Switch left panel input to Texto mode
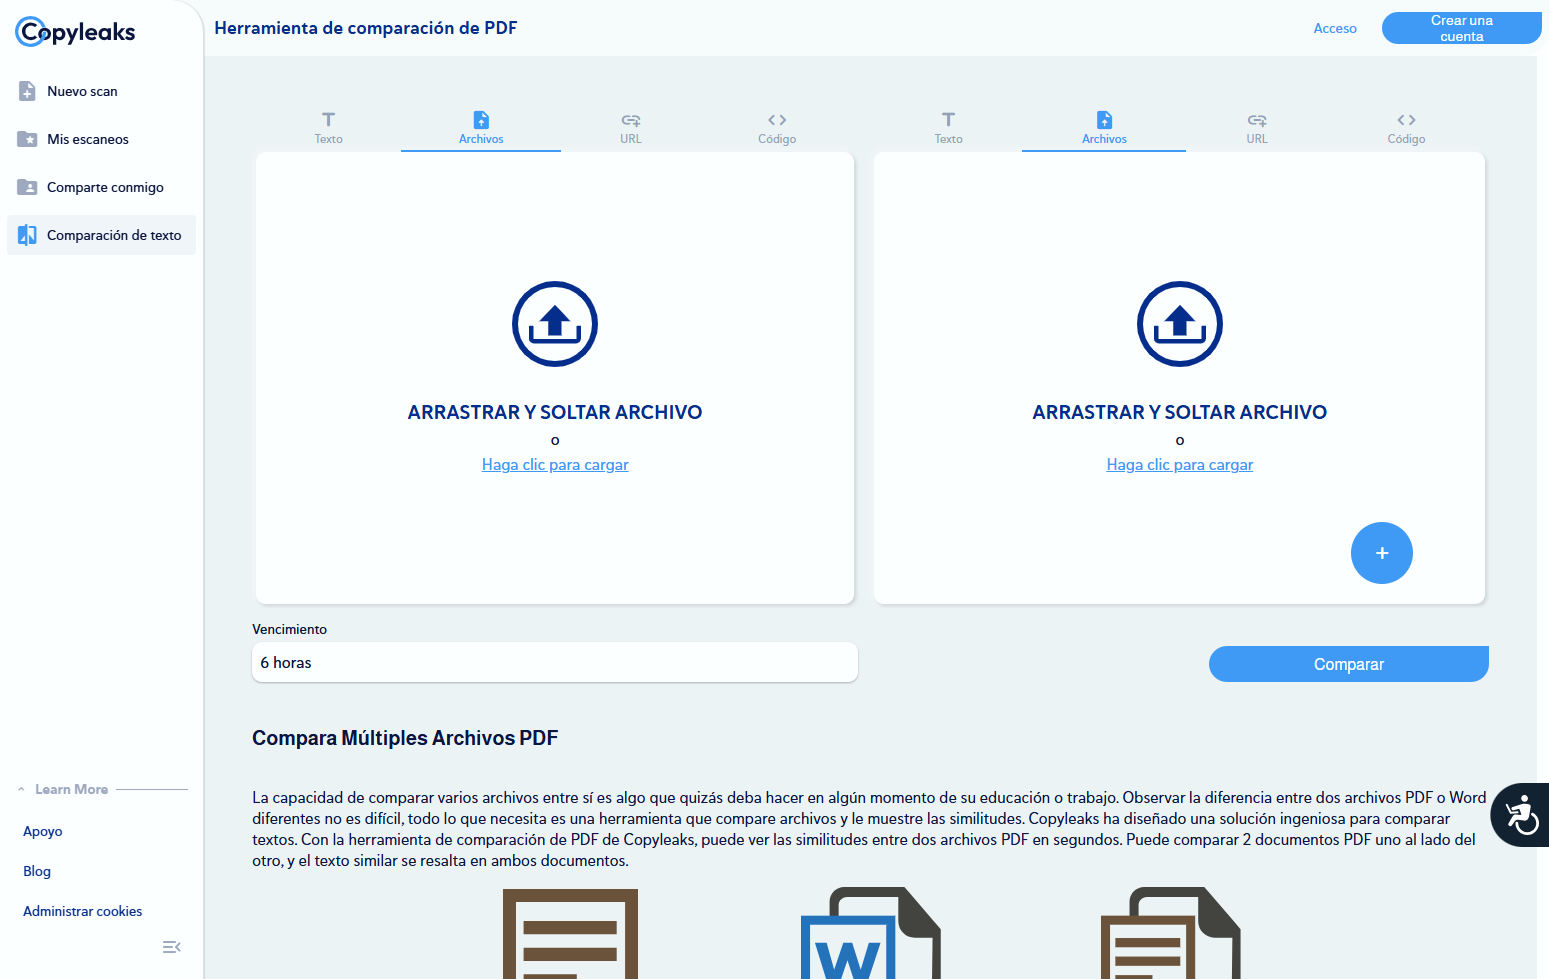The width and height of the screenshot is (1549, 979). tap(328, 127)
